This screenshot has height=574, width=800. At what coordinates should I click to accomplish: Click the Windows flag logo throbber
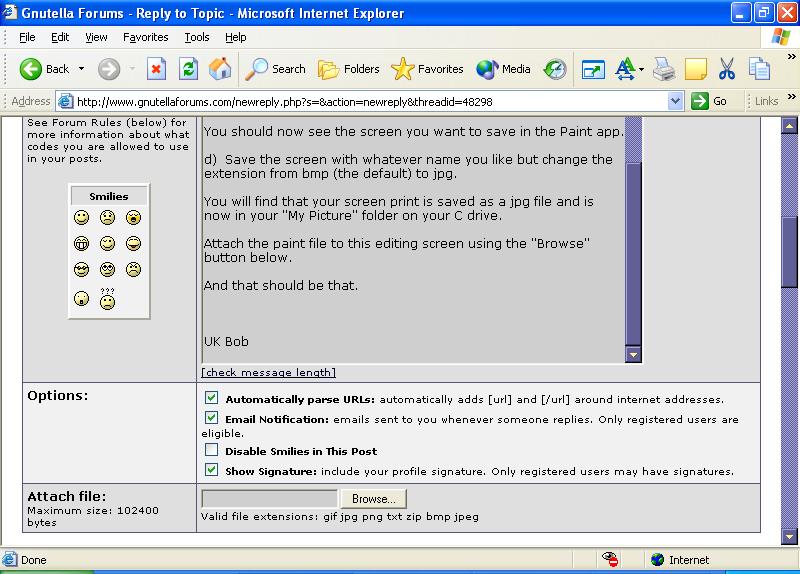[x=780, y=37]
